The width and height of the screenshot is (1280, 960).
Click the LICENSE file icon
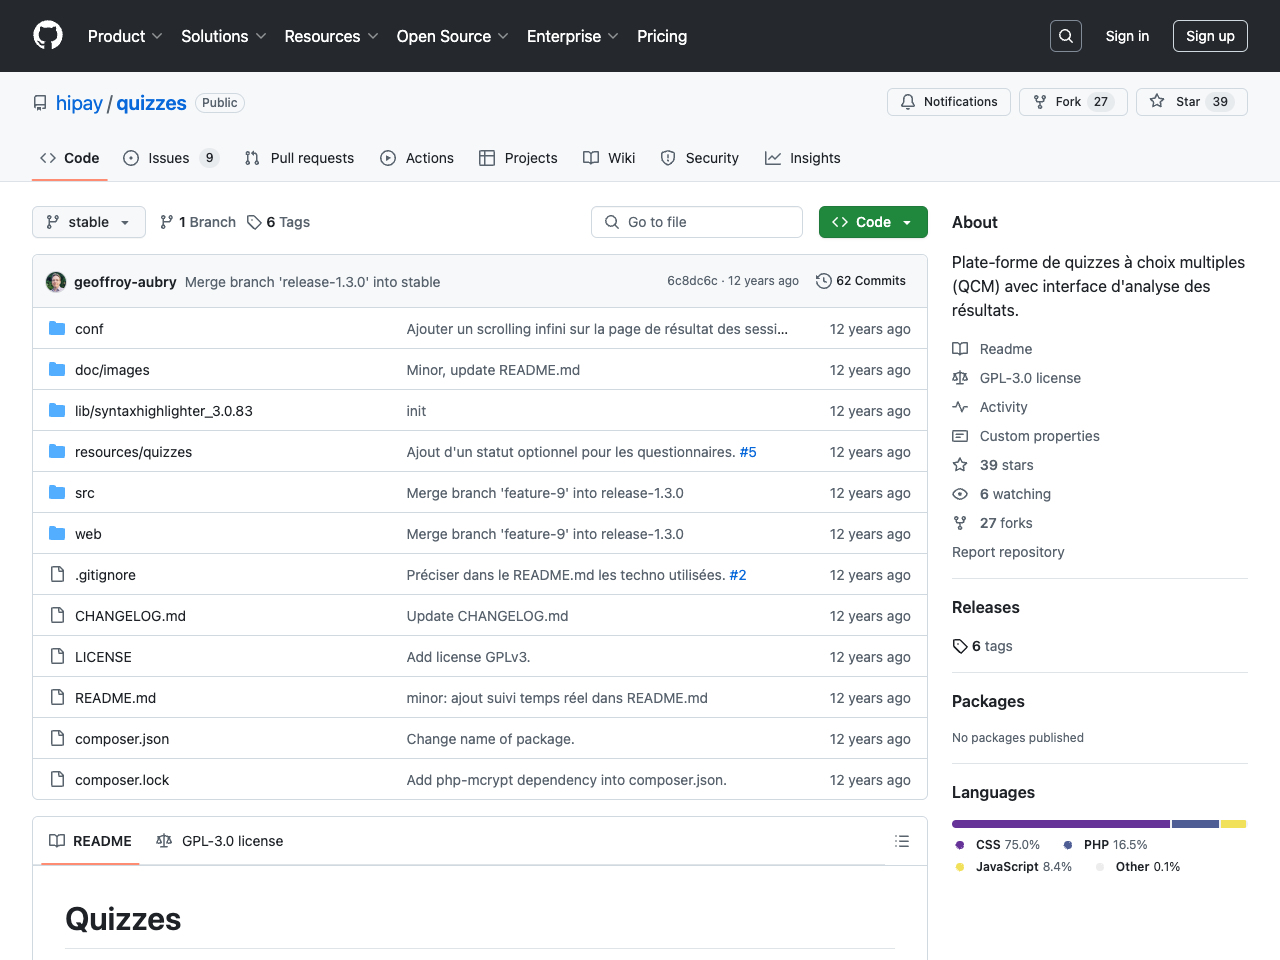(57, 656)
